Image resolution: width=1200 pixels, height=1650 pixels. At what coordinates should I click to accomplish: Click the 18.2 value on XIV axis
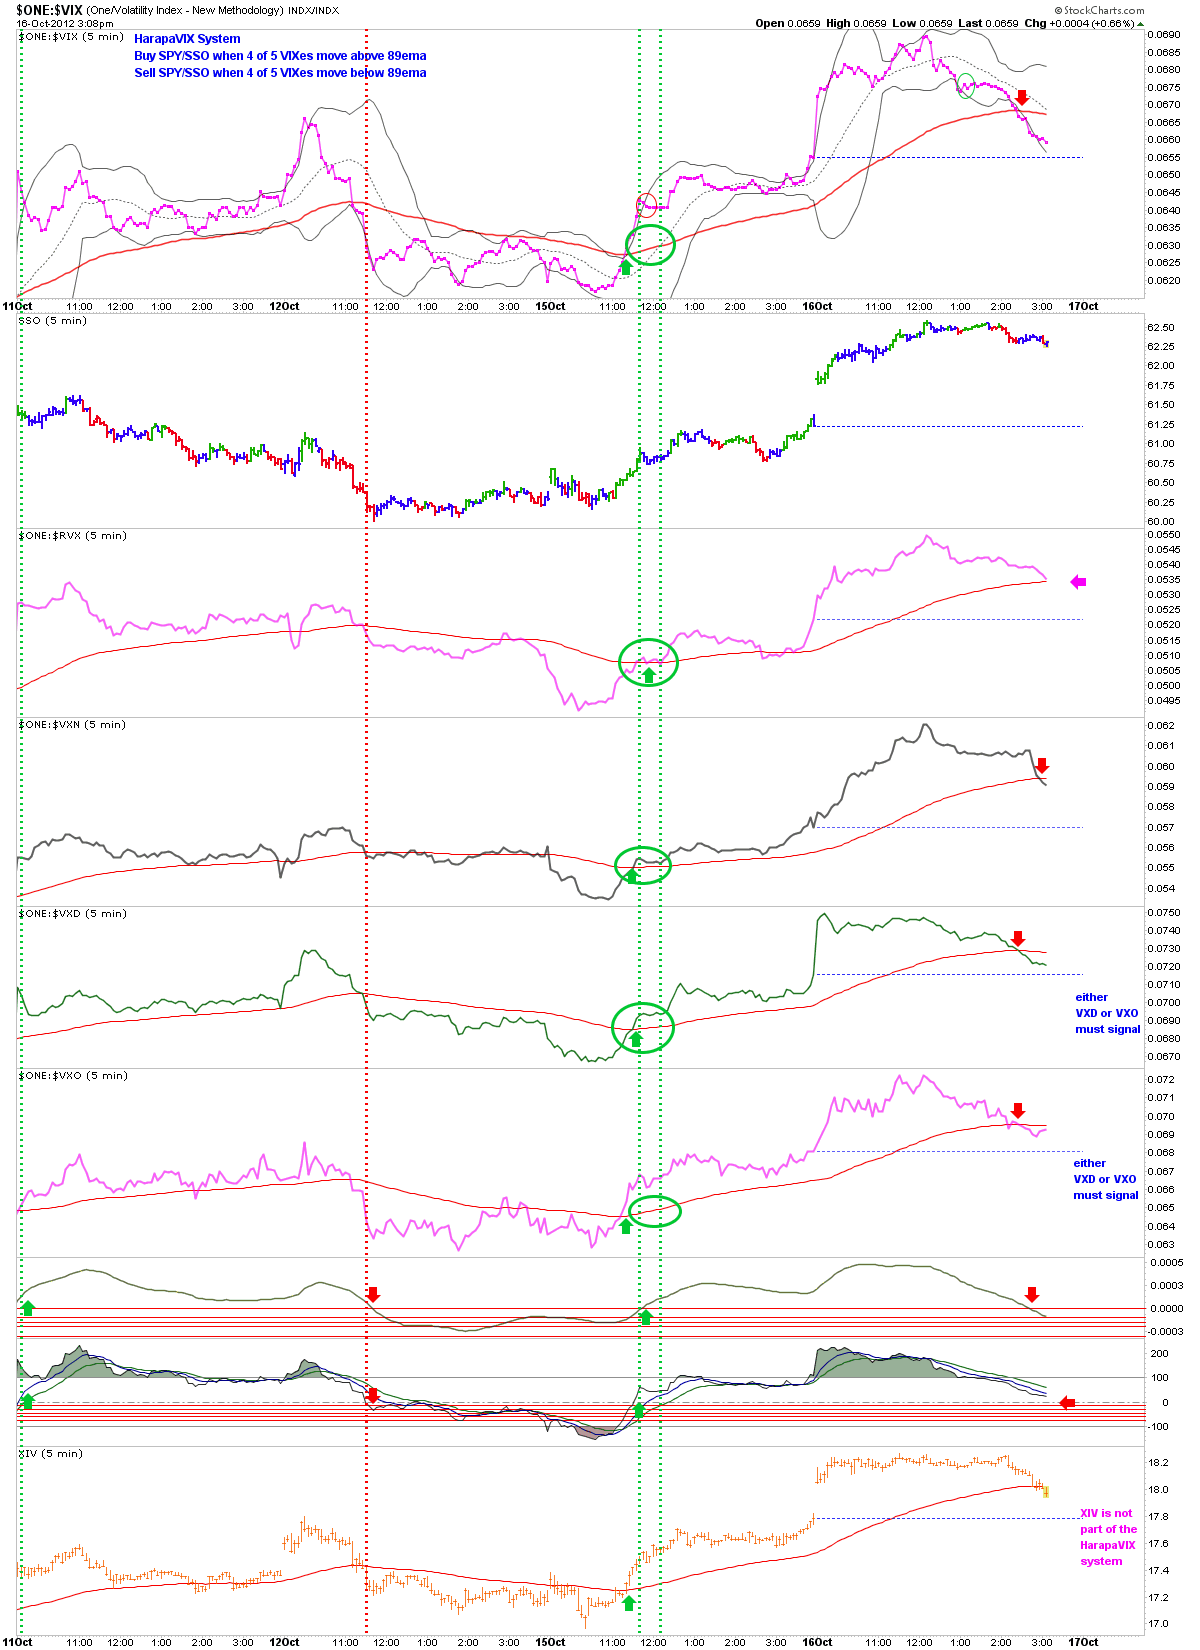[x=1159, y=1463]
